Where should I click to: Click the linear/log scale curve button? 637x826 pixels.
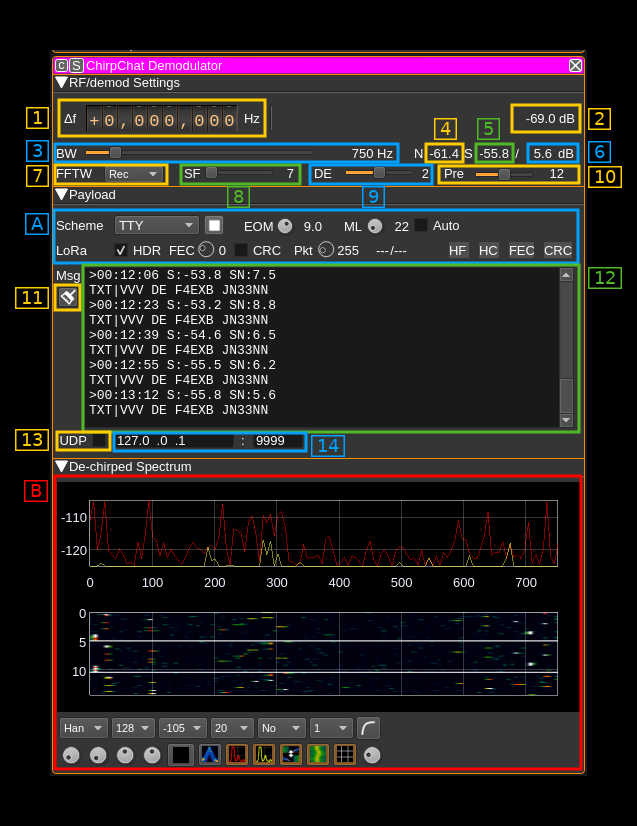(368, 728)
